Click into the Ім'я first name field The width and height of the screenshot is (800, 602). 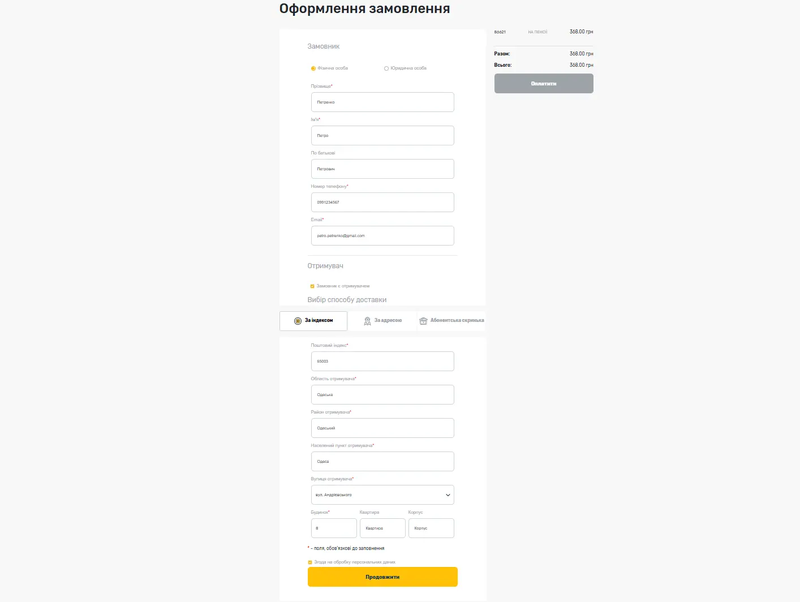[382, 135]
